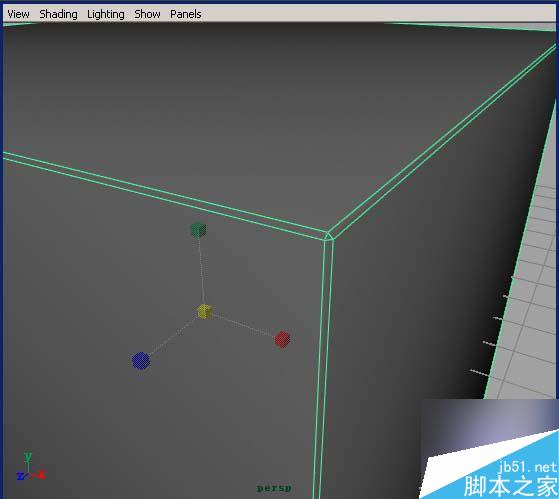Grab the blue Z-axis scale handle
559x499 pixels.
click(141, 361)
